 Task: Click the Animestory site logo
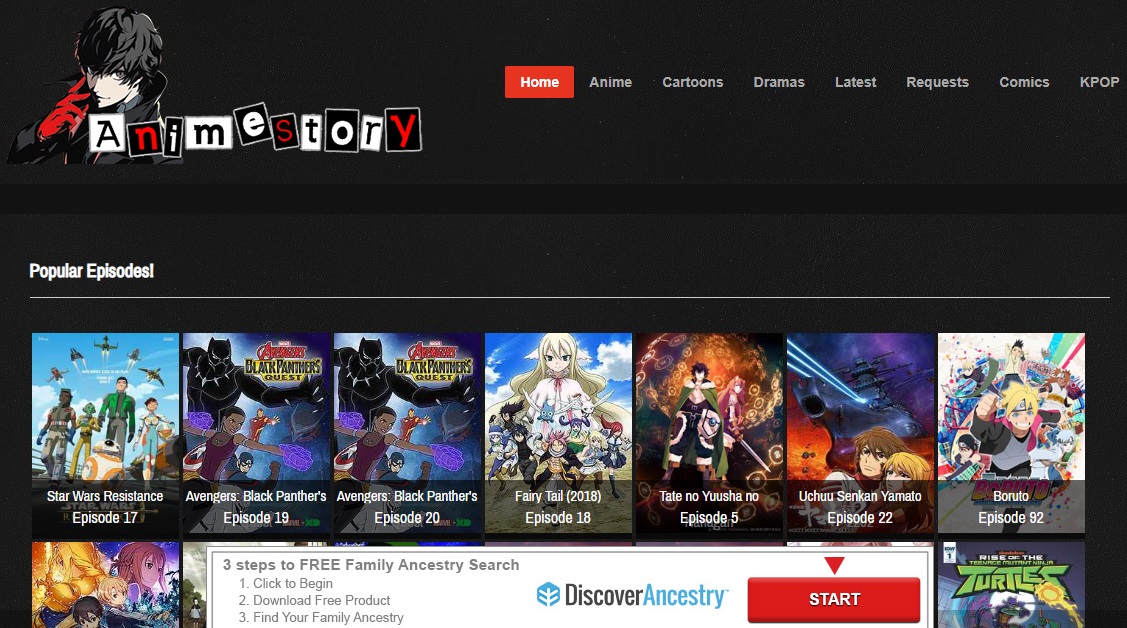[x=215, y=85]
